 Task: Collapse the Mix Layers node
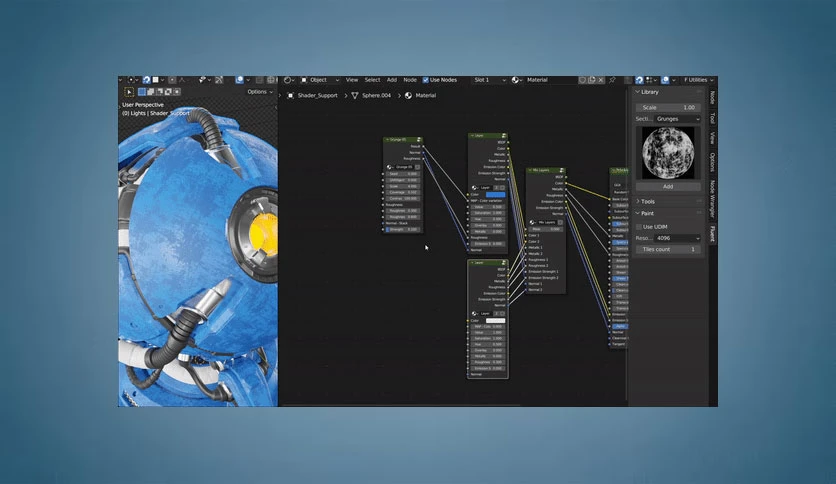tap(530, 170)
